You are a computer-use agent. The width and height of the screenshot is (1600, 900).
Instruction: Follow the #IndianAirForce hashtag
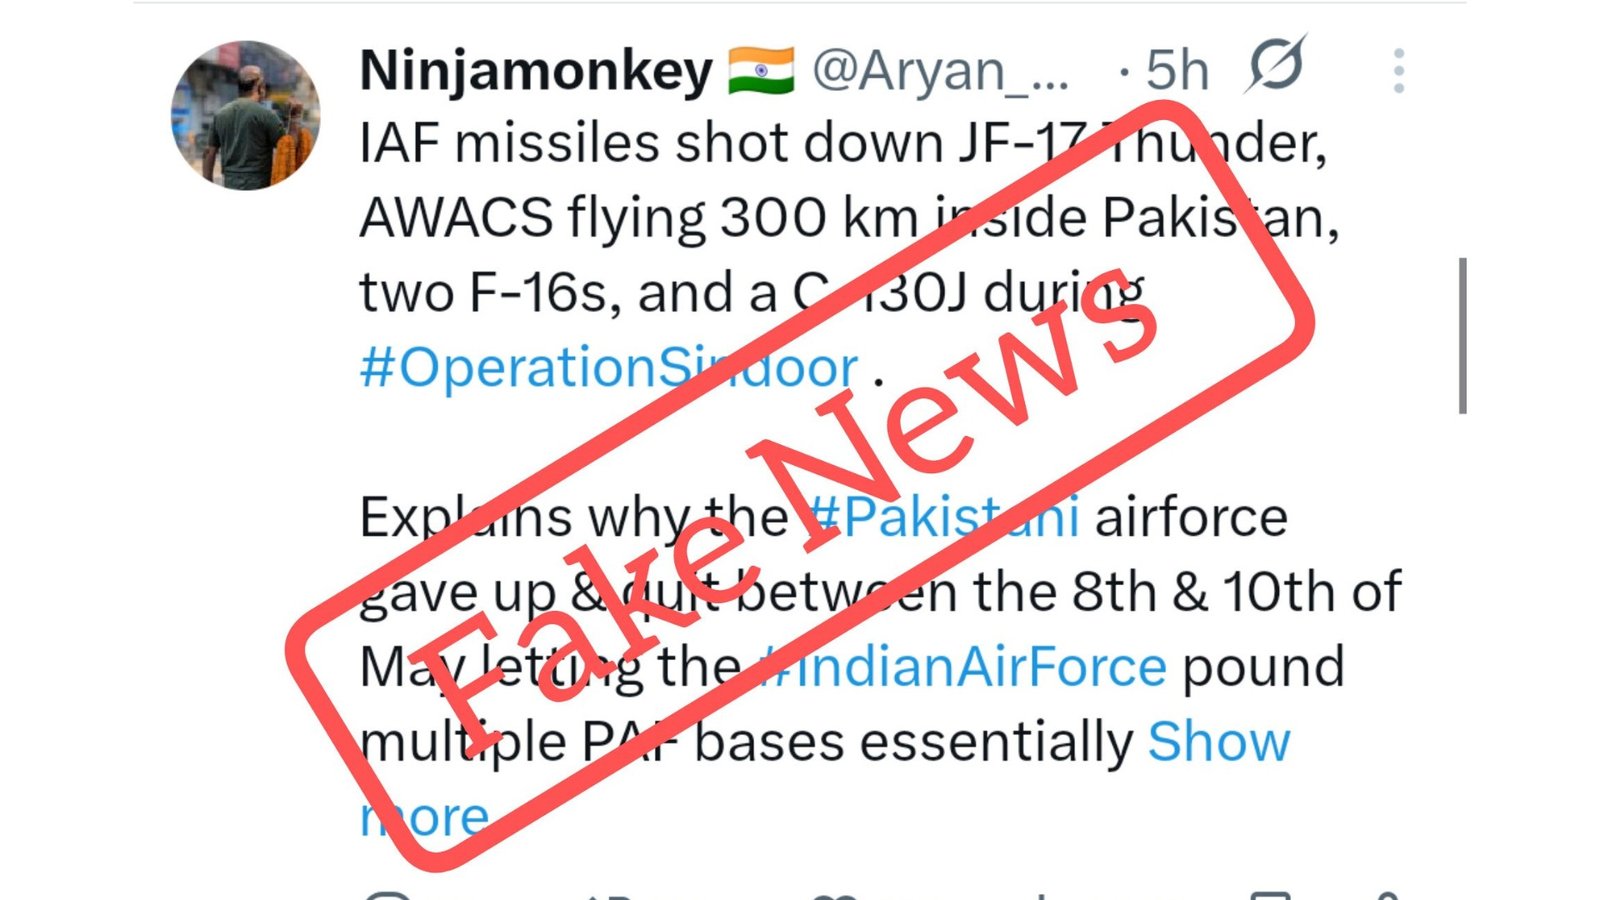pos(962,667)
